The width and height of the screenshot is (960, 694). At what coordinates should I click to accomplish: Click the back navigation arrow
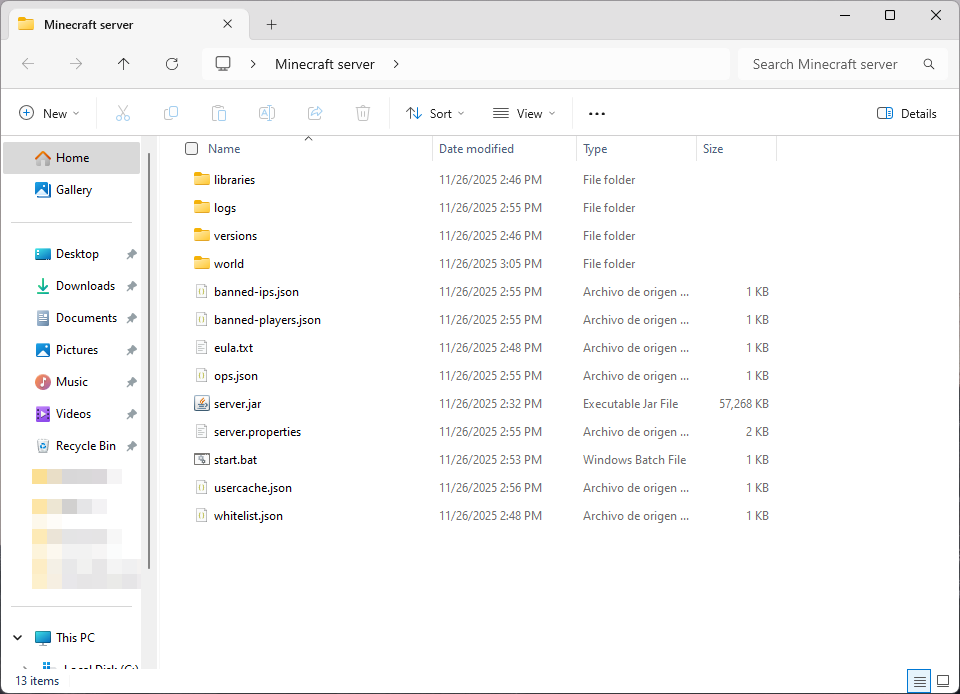(x=27, y=63)
